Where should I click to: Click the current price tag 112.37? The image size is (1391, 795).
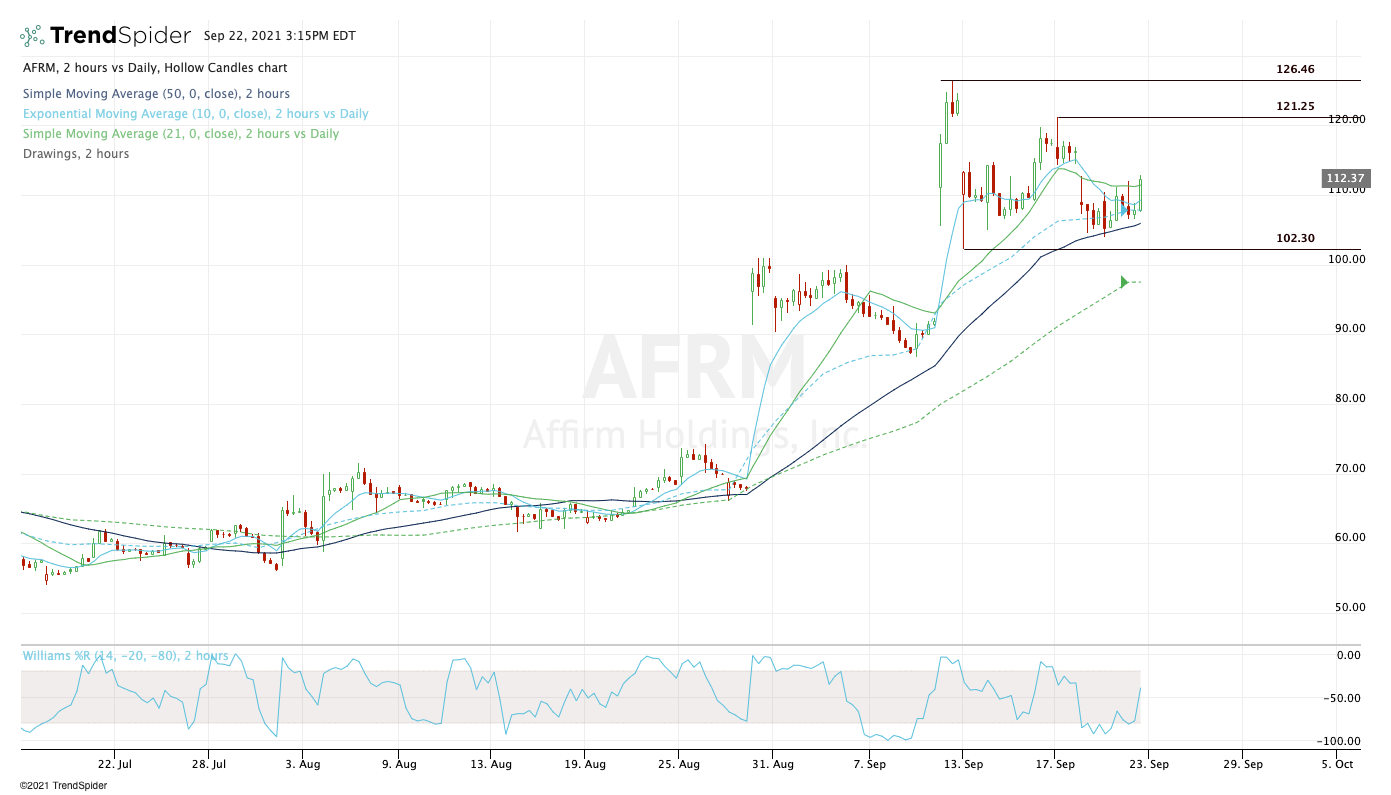(x=1344, y=179)
